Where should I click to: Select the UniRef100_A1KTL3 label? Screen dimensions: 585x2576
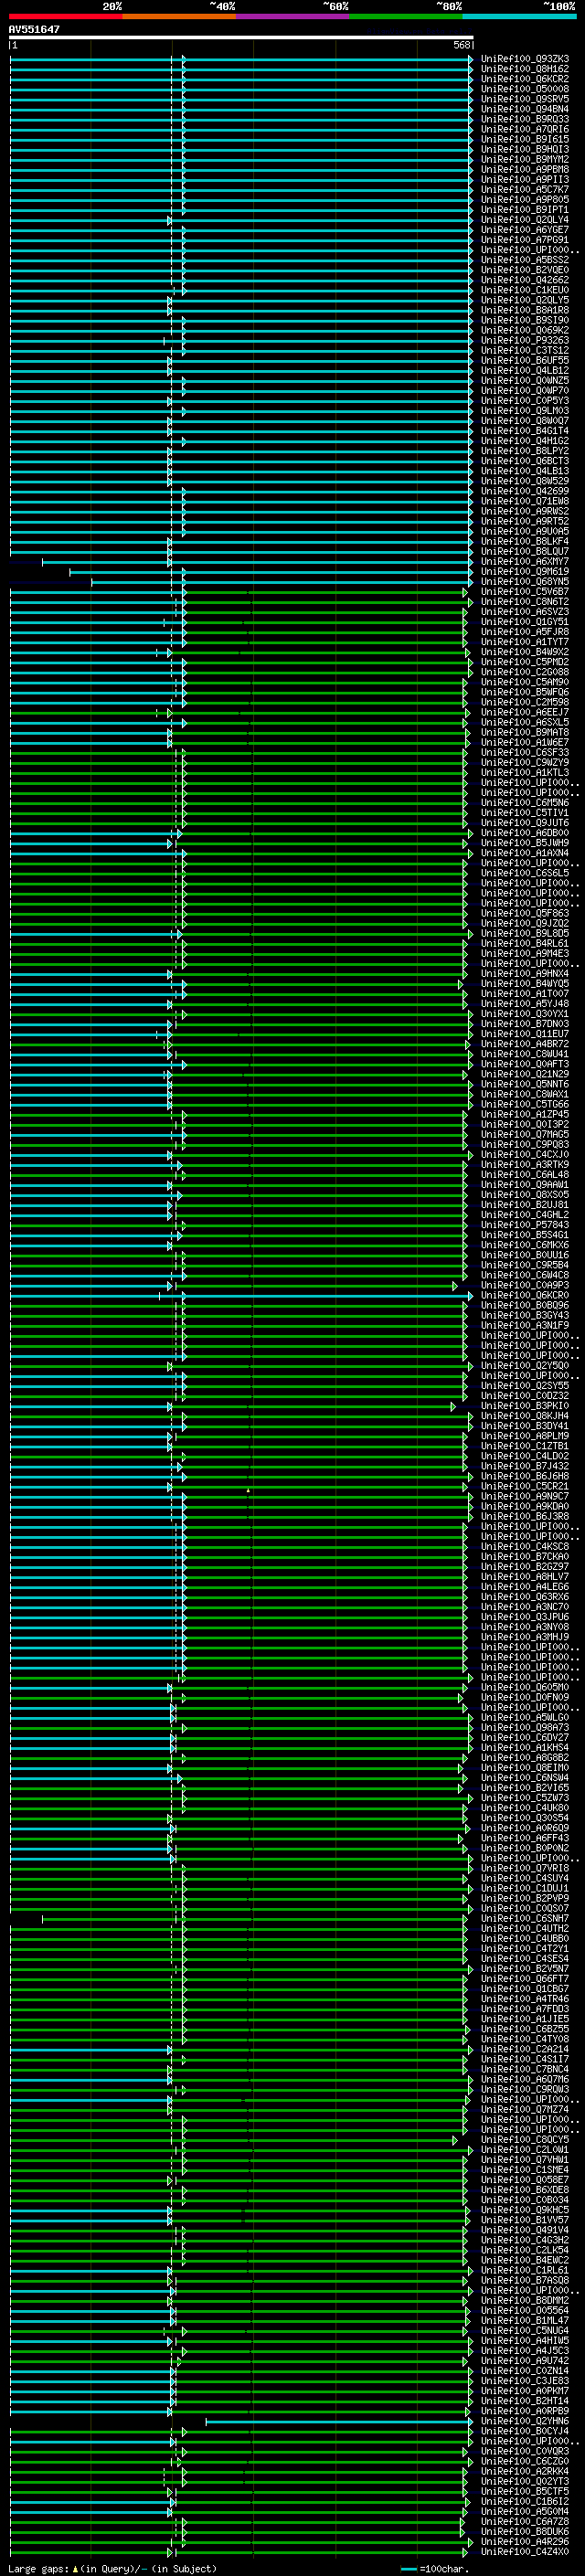pyautogui.click(x=525, y=773)
